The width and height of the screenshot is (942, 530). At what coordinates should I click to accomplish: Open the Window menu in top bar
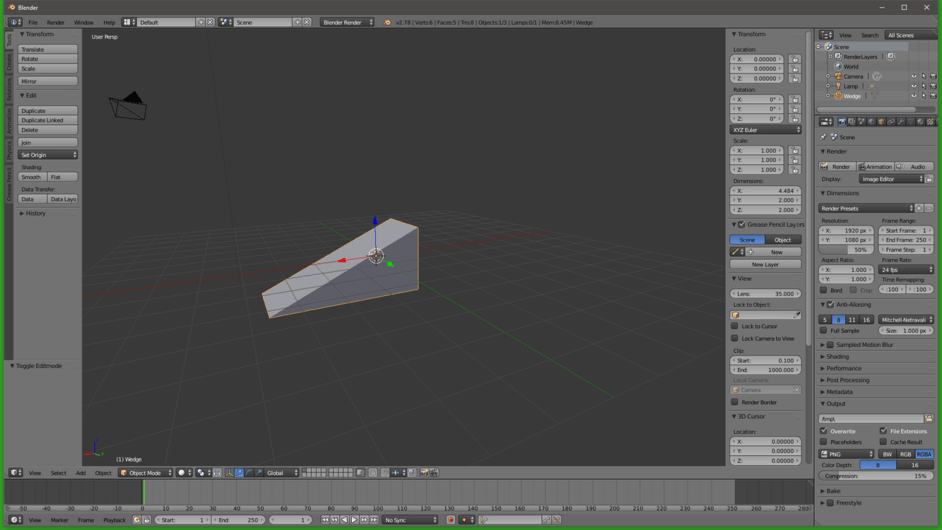(x=84, y=22)
